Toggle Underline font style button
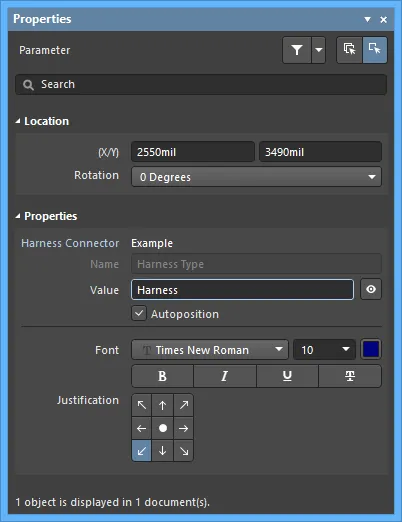Image resolution: width=402 pixels, height=522 pixels. 287,376
